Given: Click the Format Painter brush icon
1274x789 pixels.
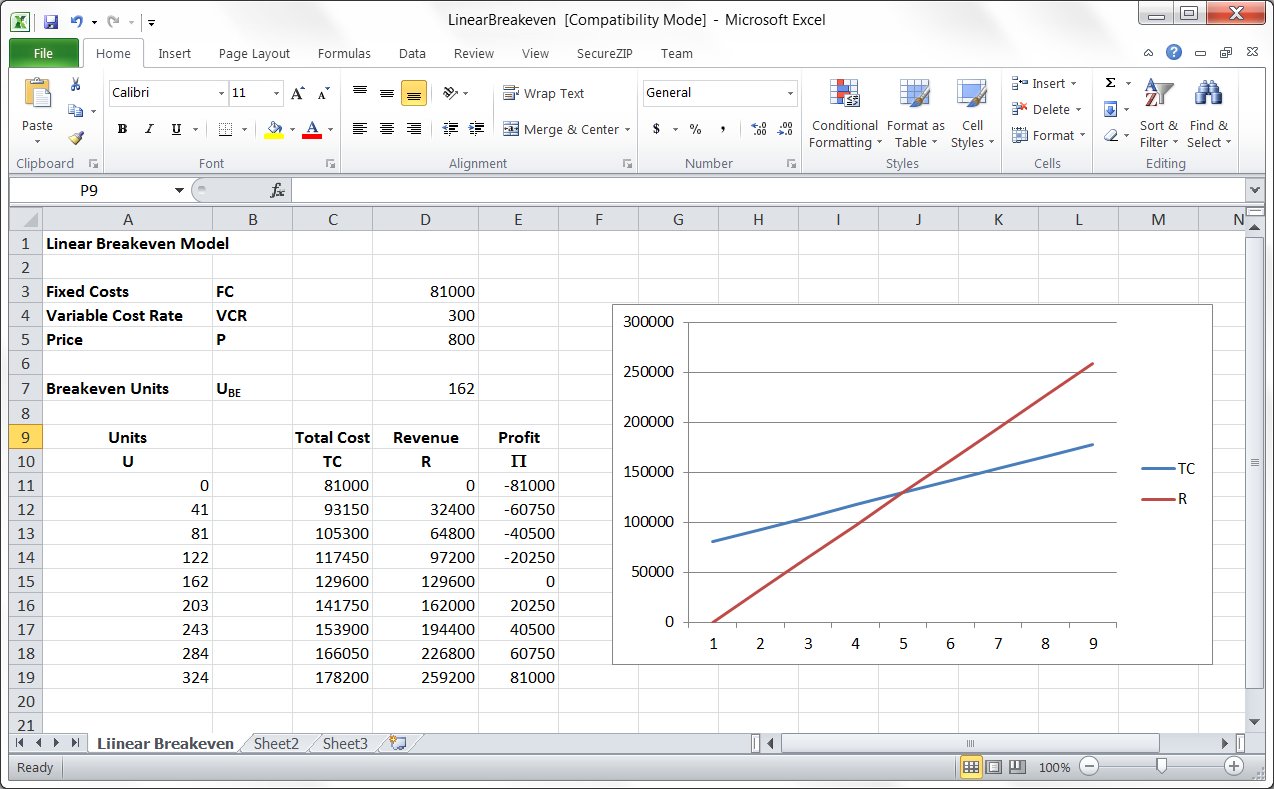Looking at the screenshot, I should click(76, 137).
